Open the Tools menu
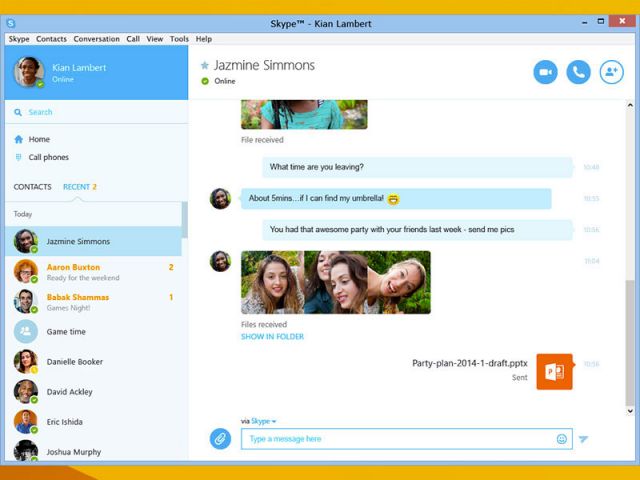 [x=179, y=39]
